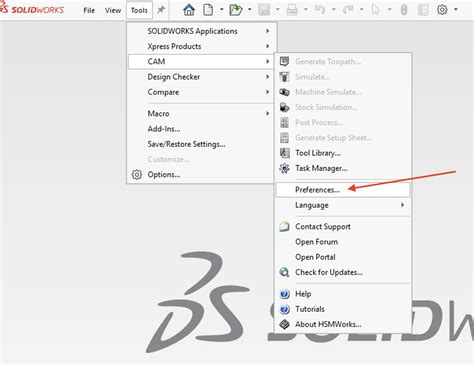The image size is (474, 365).
Task: Click the About HSMWorks icon
Action: [x=284, y=324]
